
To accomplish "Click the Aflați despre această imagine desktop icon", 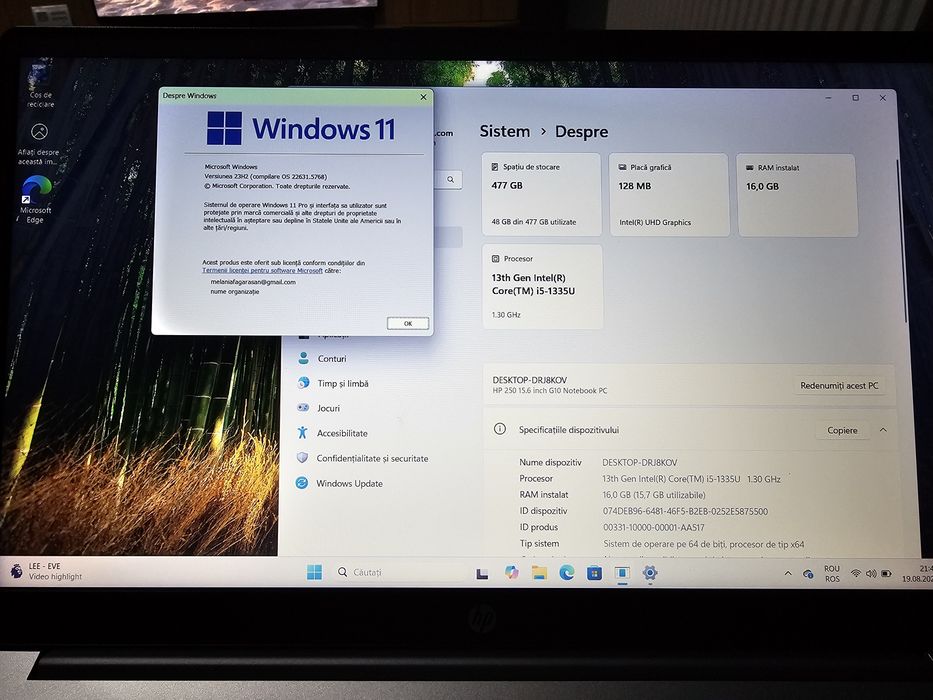I will point(39,144).
